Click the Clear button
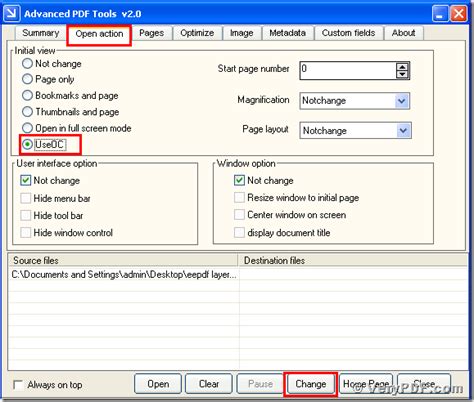 tap(209, 384)
